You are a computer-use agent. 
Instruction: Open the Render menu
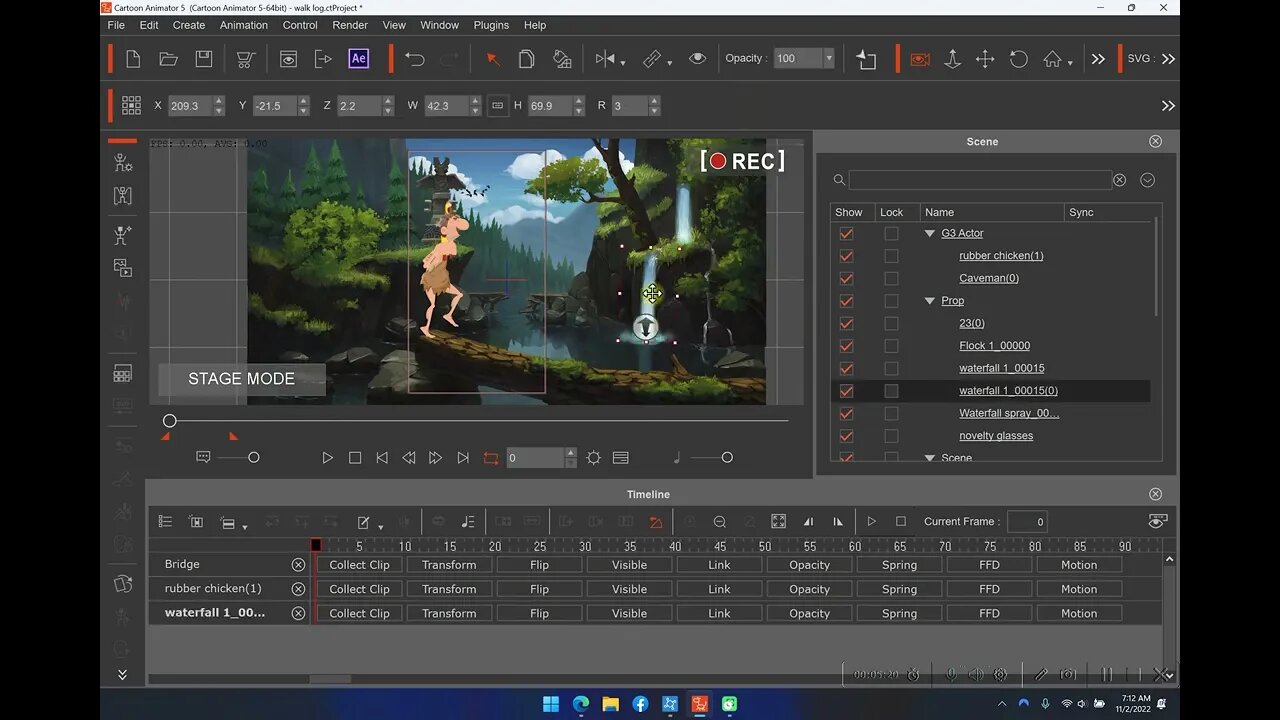coord(350,25)
